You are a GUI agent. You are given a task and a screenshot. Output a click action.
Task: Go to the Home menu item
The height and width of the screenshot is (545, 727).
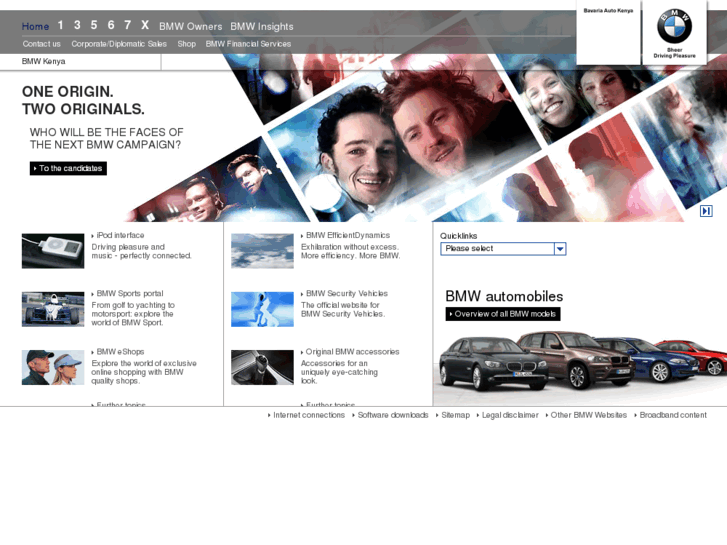pos(35,26)
